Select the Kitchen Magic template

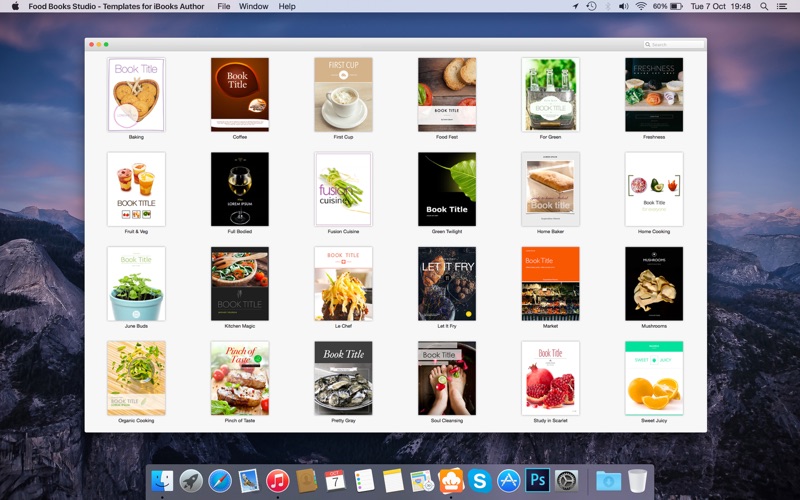[x=240, y=284]
